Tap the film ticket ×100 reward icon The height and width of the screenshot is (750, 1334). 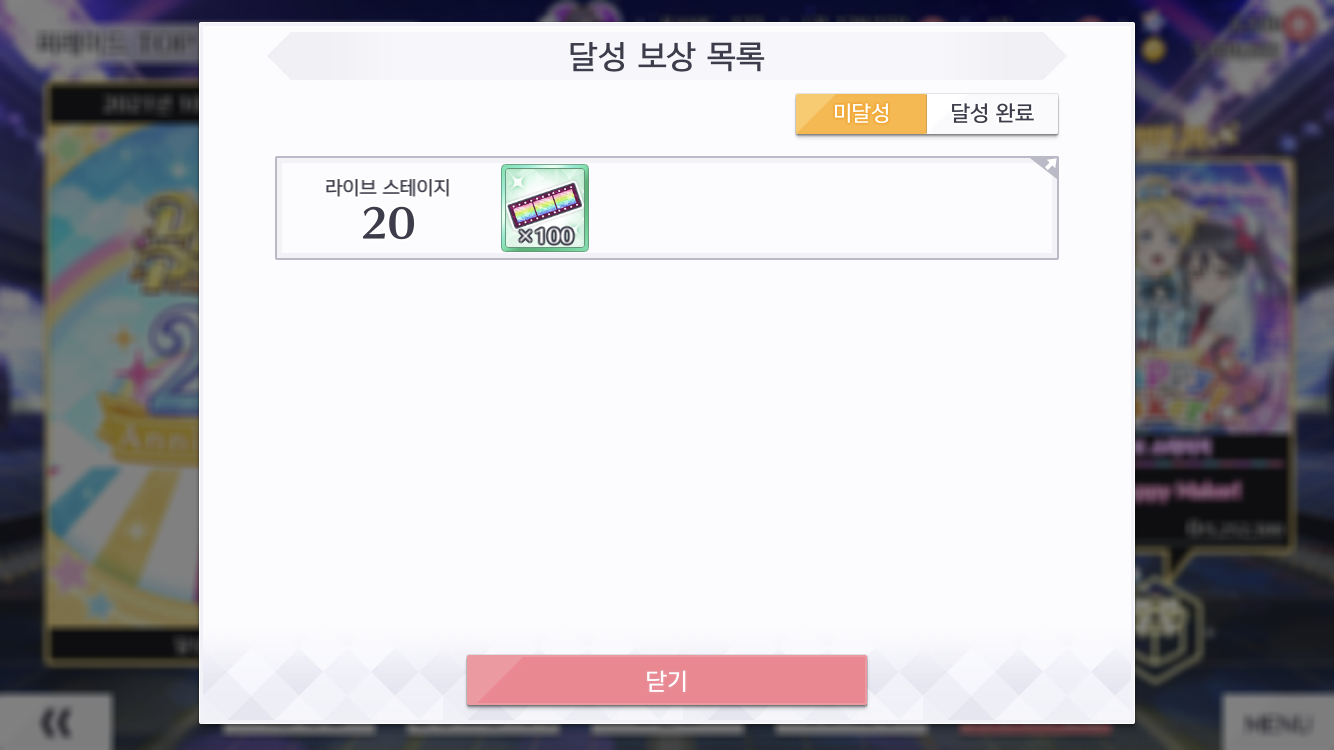point(545,208)
